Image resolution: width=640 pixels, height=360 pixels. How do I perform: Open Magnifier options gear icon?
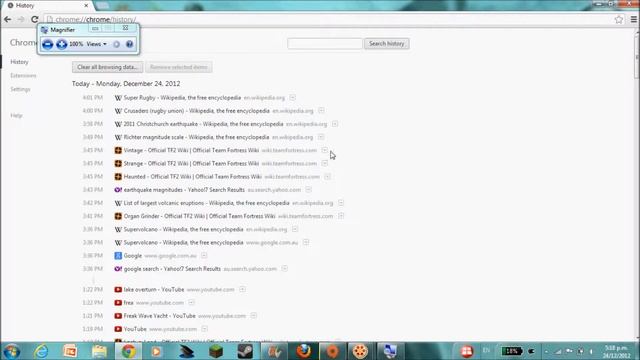pyautogui.click(x=116, y=44)
